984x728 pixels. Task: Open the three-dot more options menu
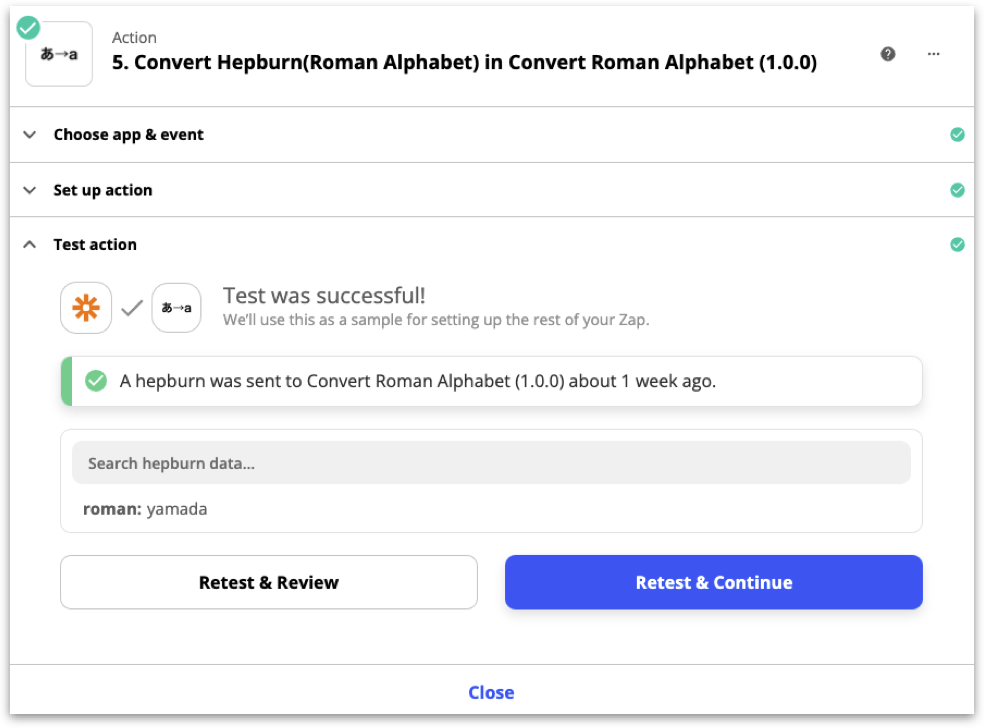[934, 54]
